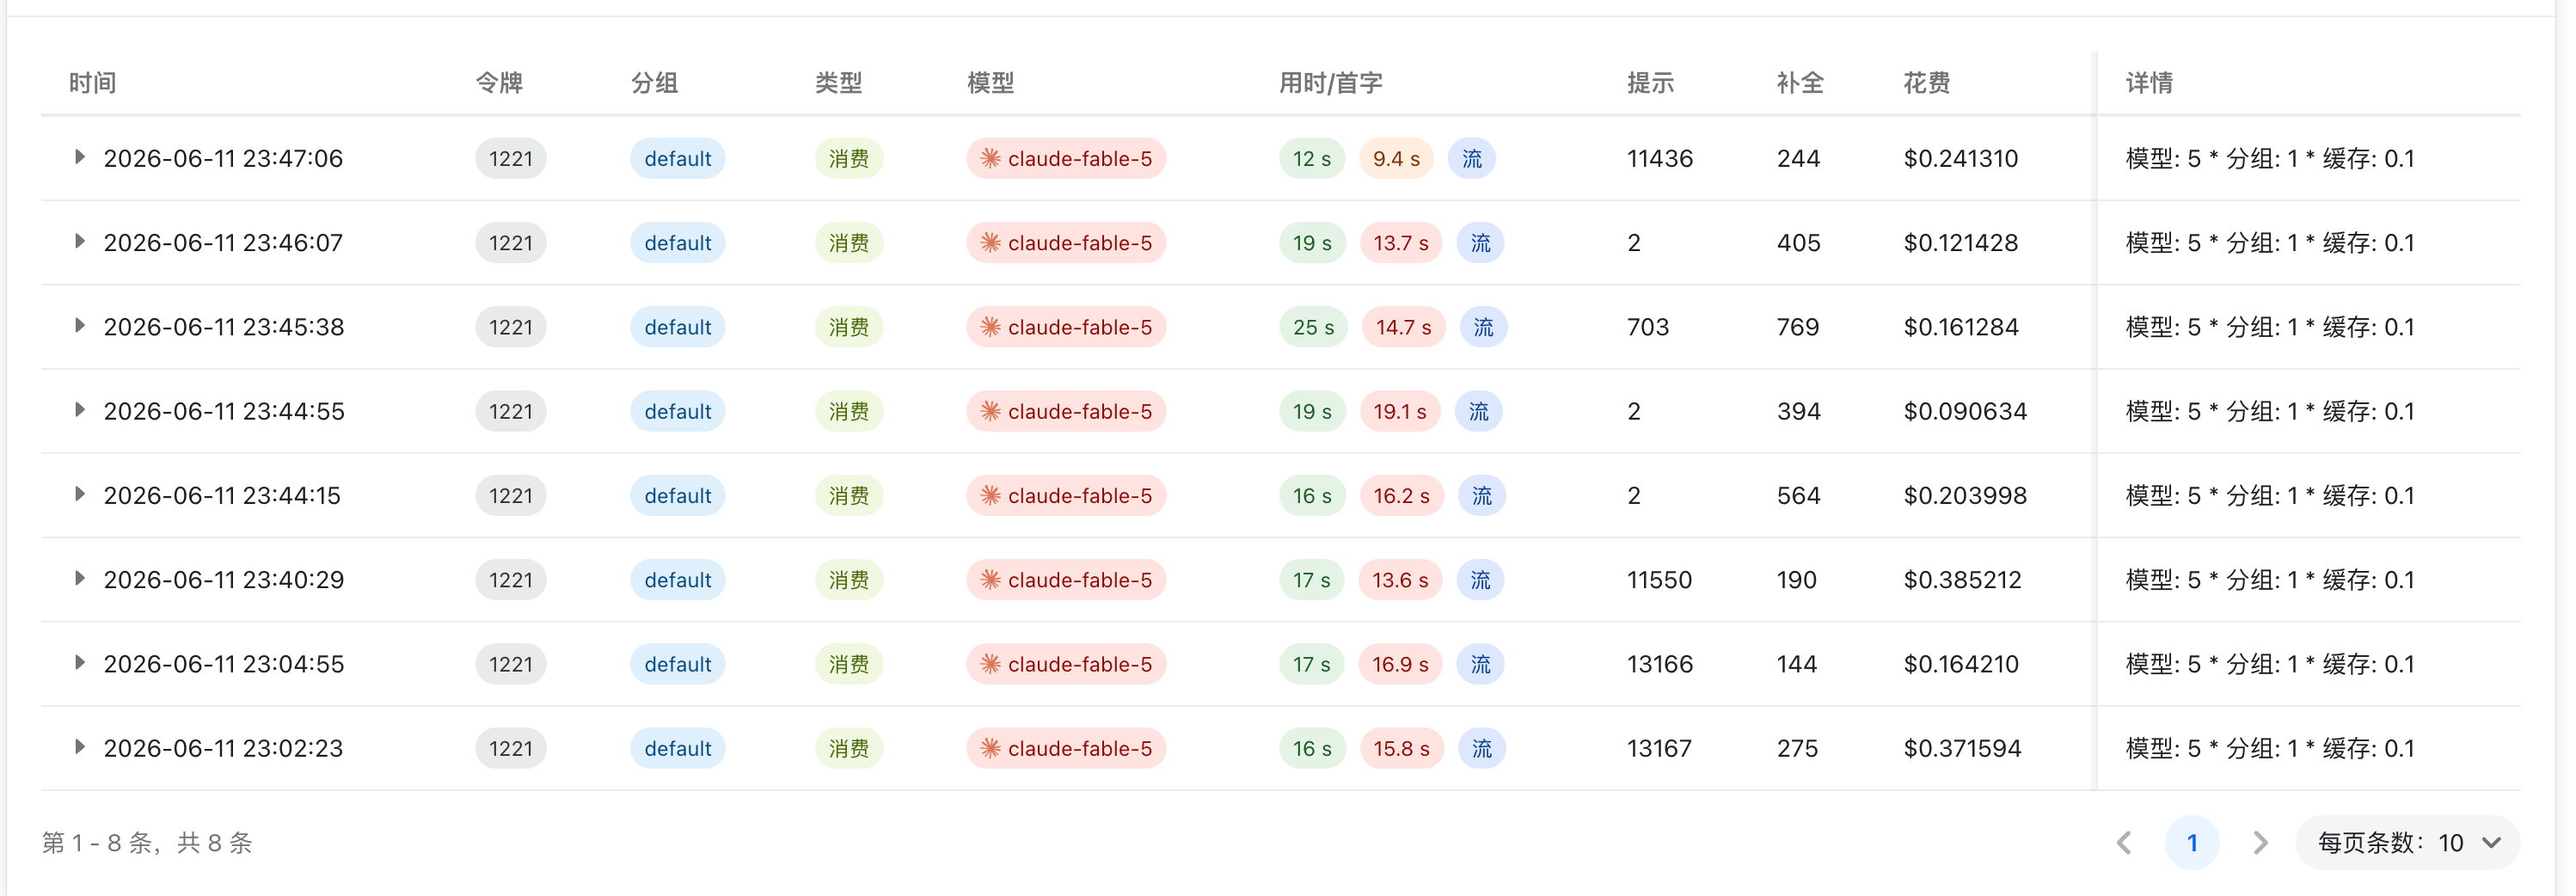The height and width of the screenshot is (896, 2576).
Task: Click the 流 stream badge in the 23:46:07 row
Action: click(x=1480, y=243)
